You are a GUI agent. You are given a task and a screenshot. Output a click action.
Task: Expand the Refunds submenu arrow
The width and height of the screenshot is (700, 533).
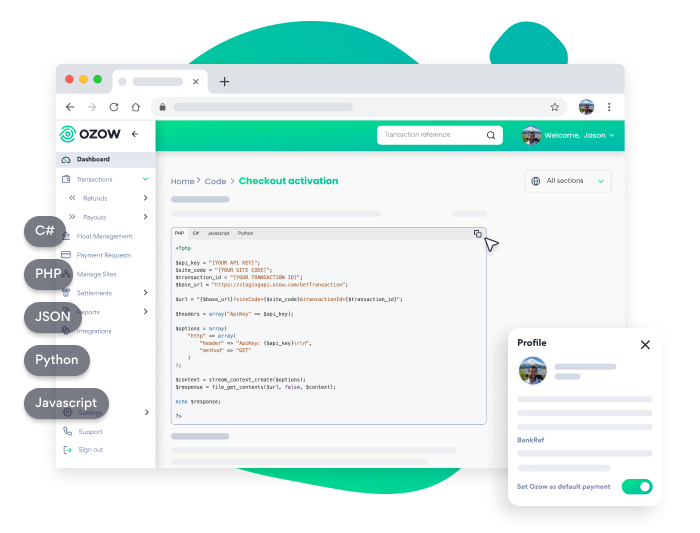(145, 198)
